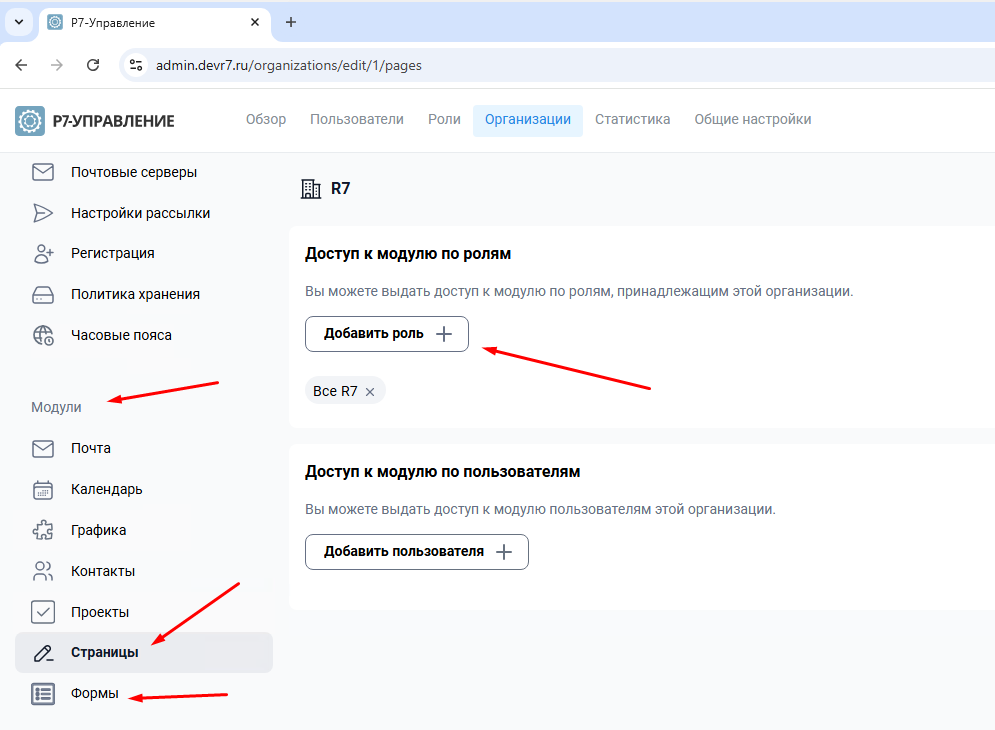
Task: Click the Контакты people icon
Action: [42, 571]
